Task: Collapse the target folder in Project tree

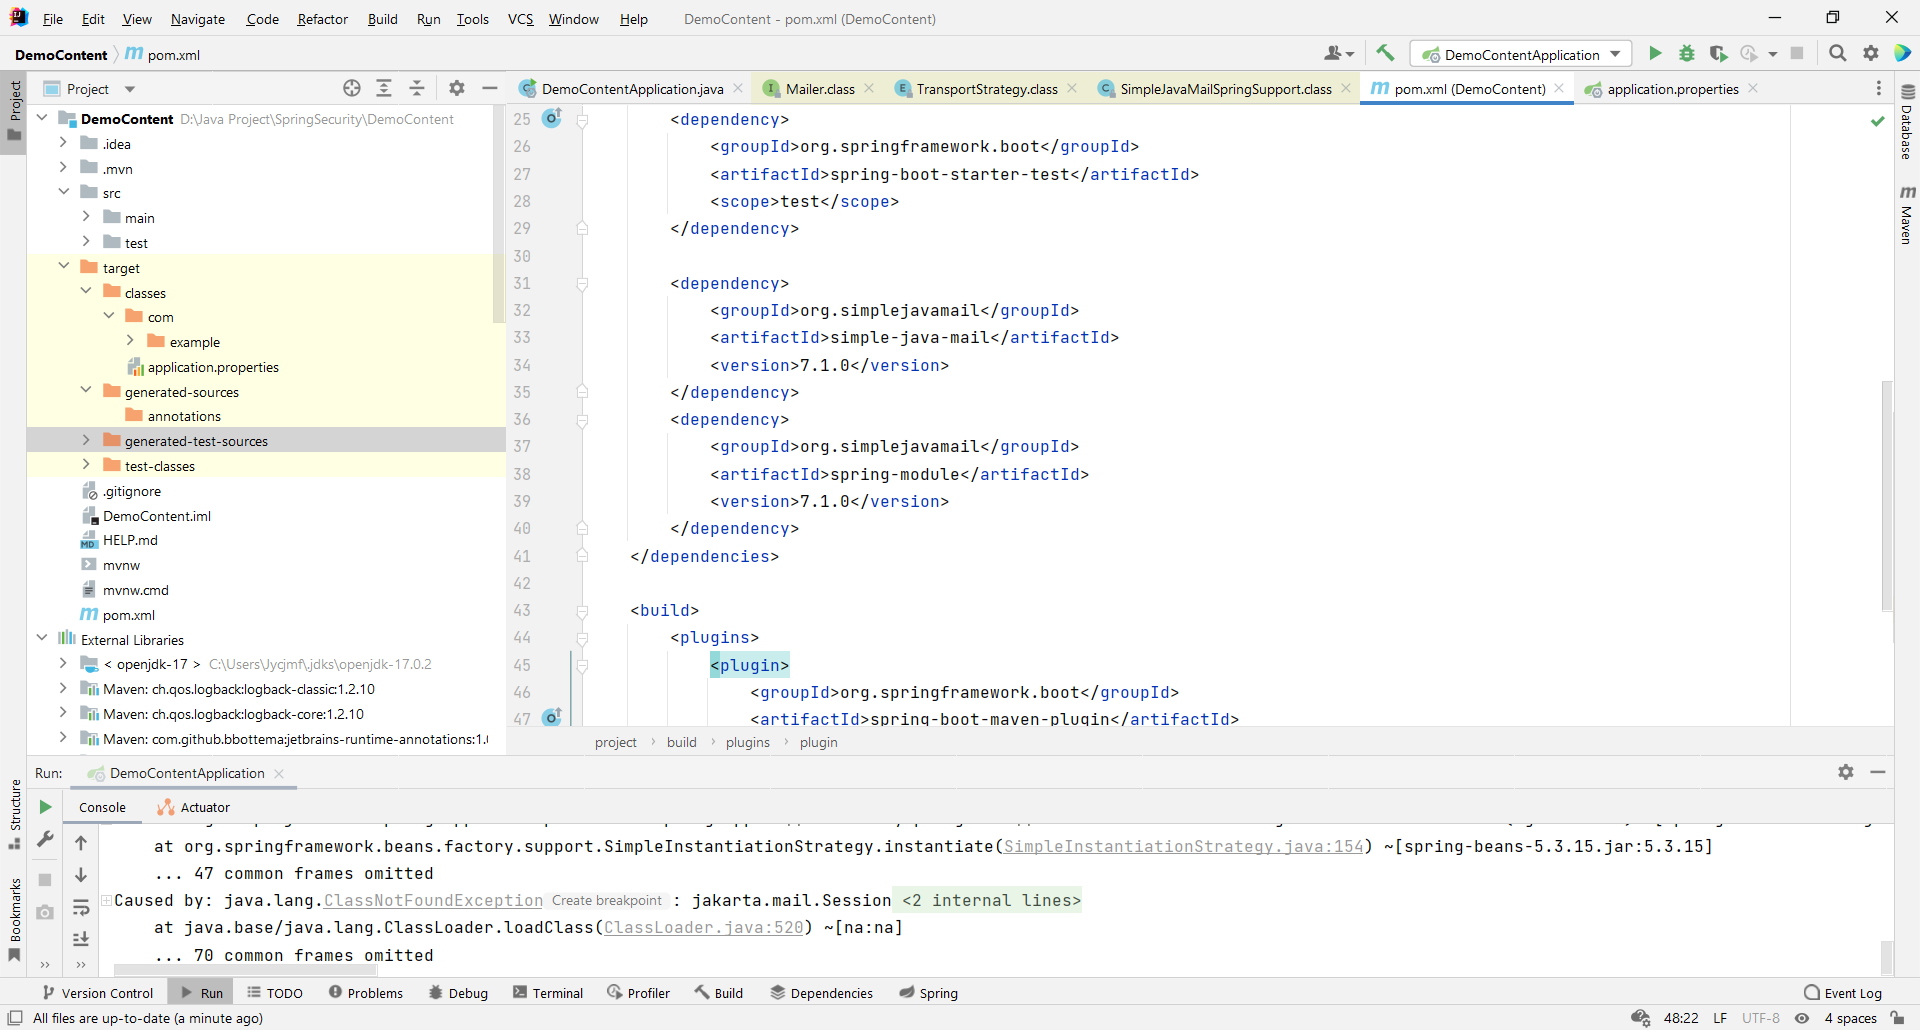Action: (x=64, y=267)
